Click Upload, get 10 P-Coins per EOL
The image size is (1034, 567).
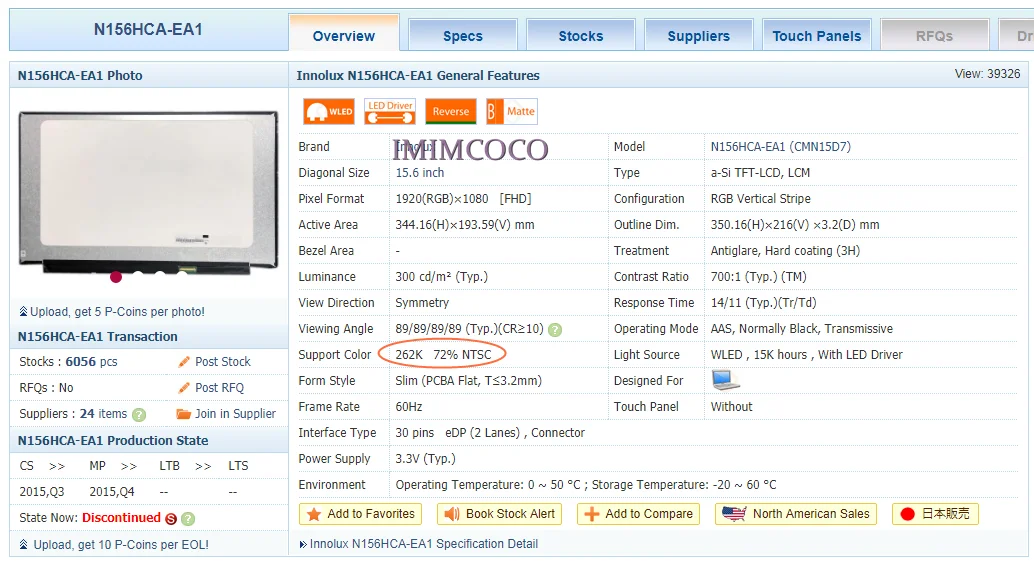tap(121, 545)
